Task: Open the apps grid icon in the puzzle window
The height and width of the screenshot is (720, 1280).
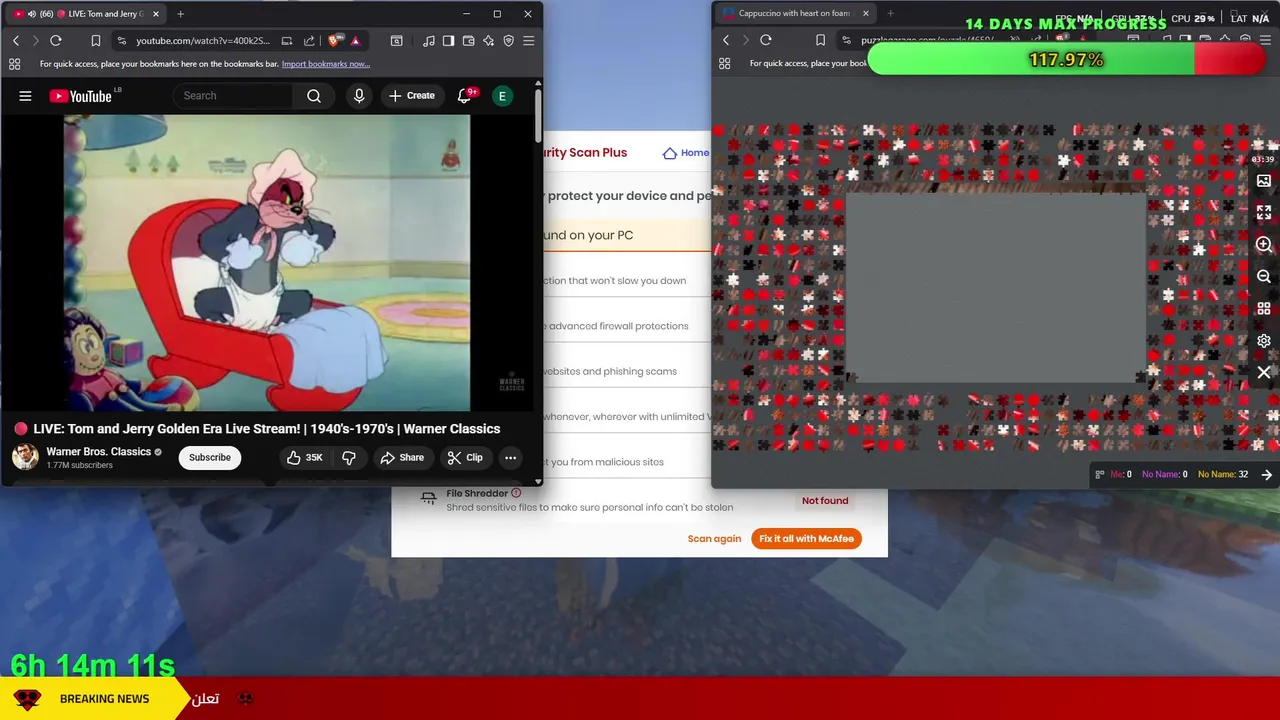Action: coord(724,63)
